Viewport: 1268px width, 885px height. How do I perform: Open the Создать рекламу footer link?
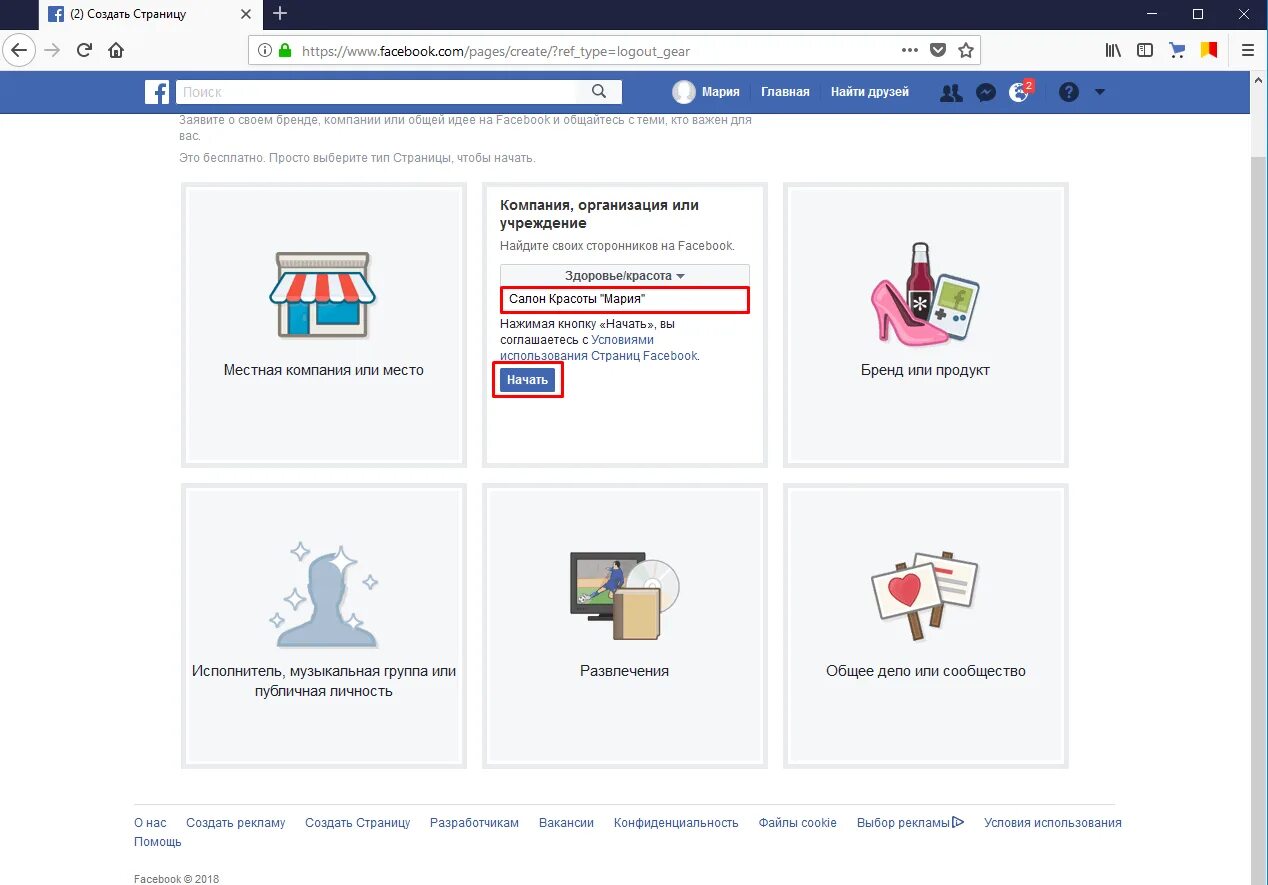(x=235, y=823)
